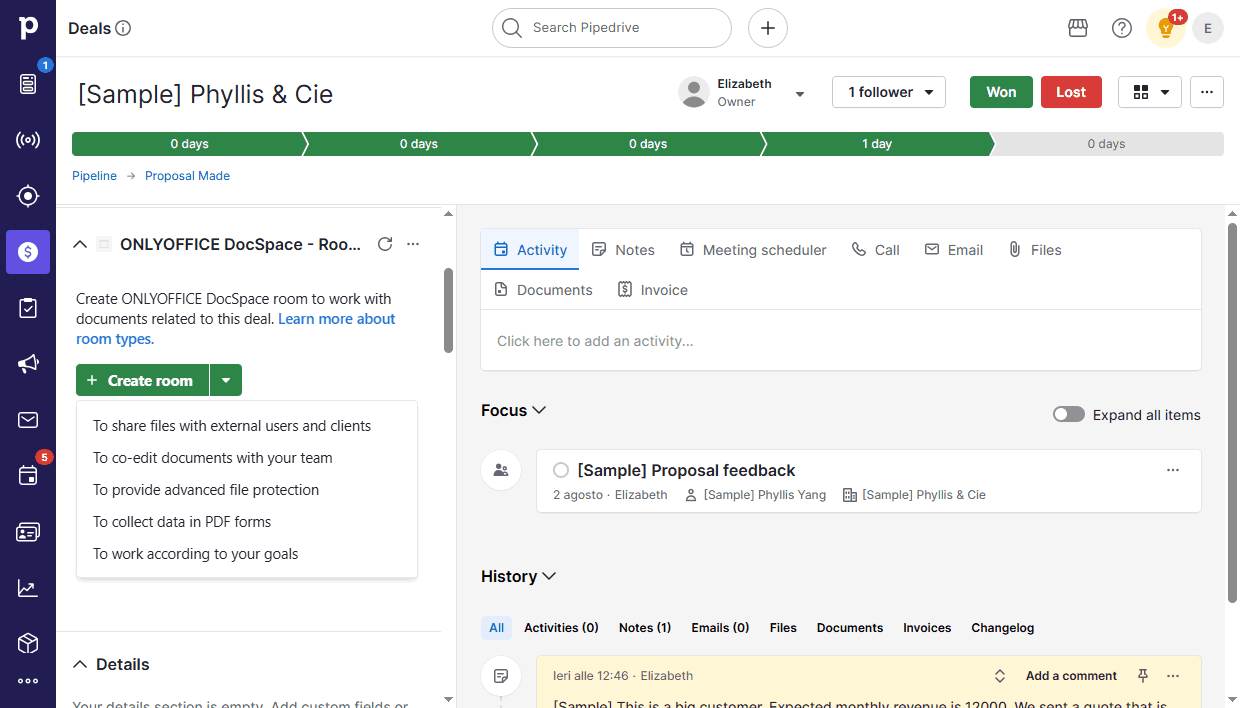Open Campaigns megaphone sidebar icon
Viewport: 1240px width, 708px height.
(x=28, y=364)
